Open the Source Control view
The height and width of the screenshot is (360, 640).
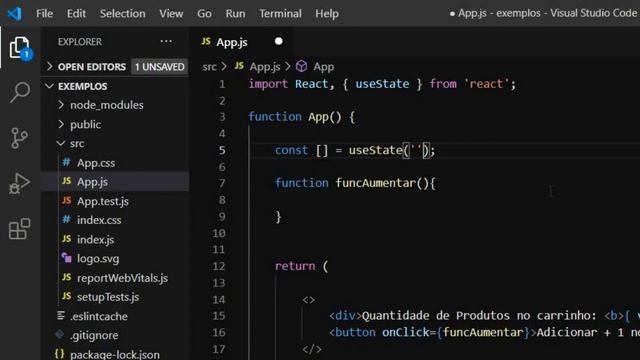tap(19, 138)
